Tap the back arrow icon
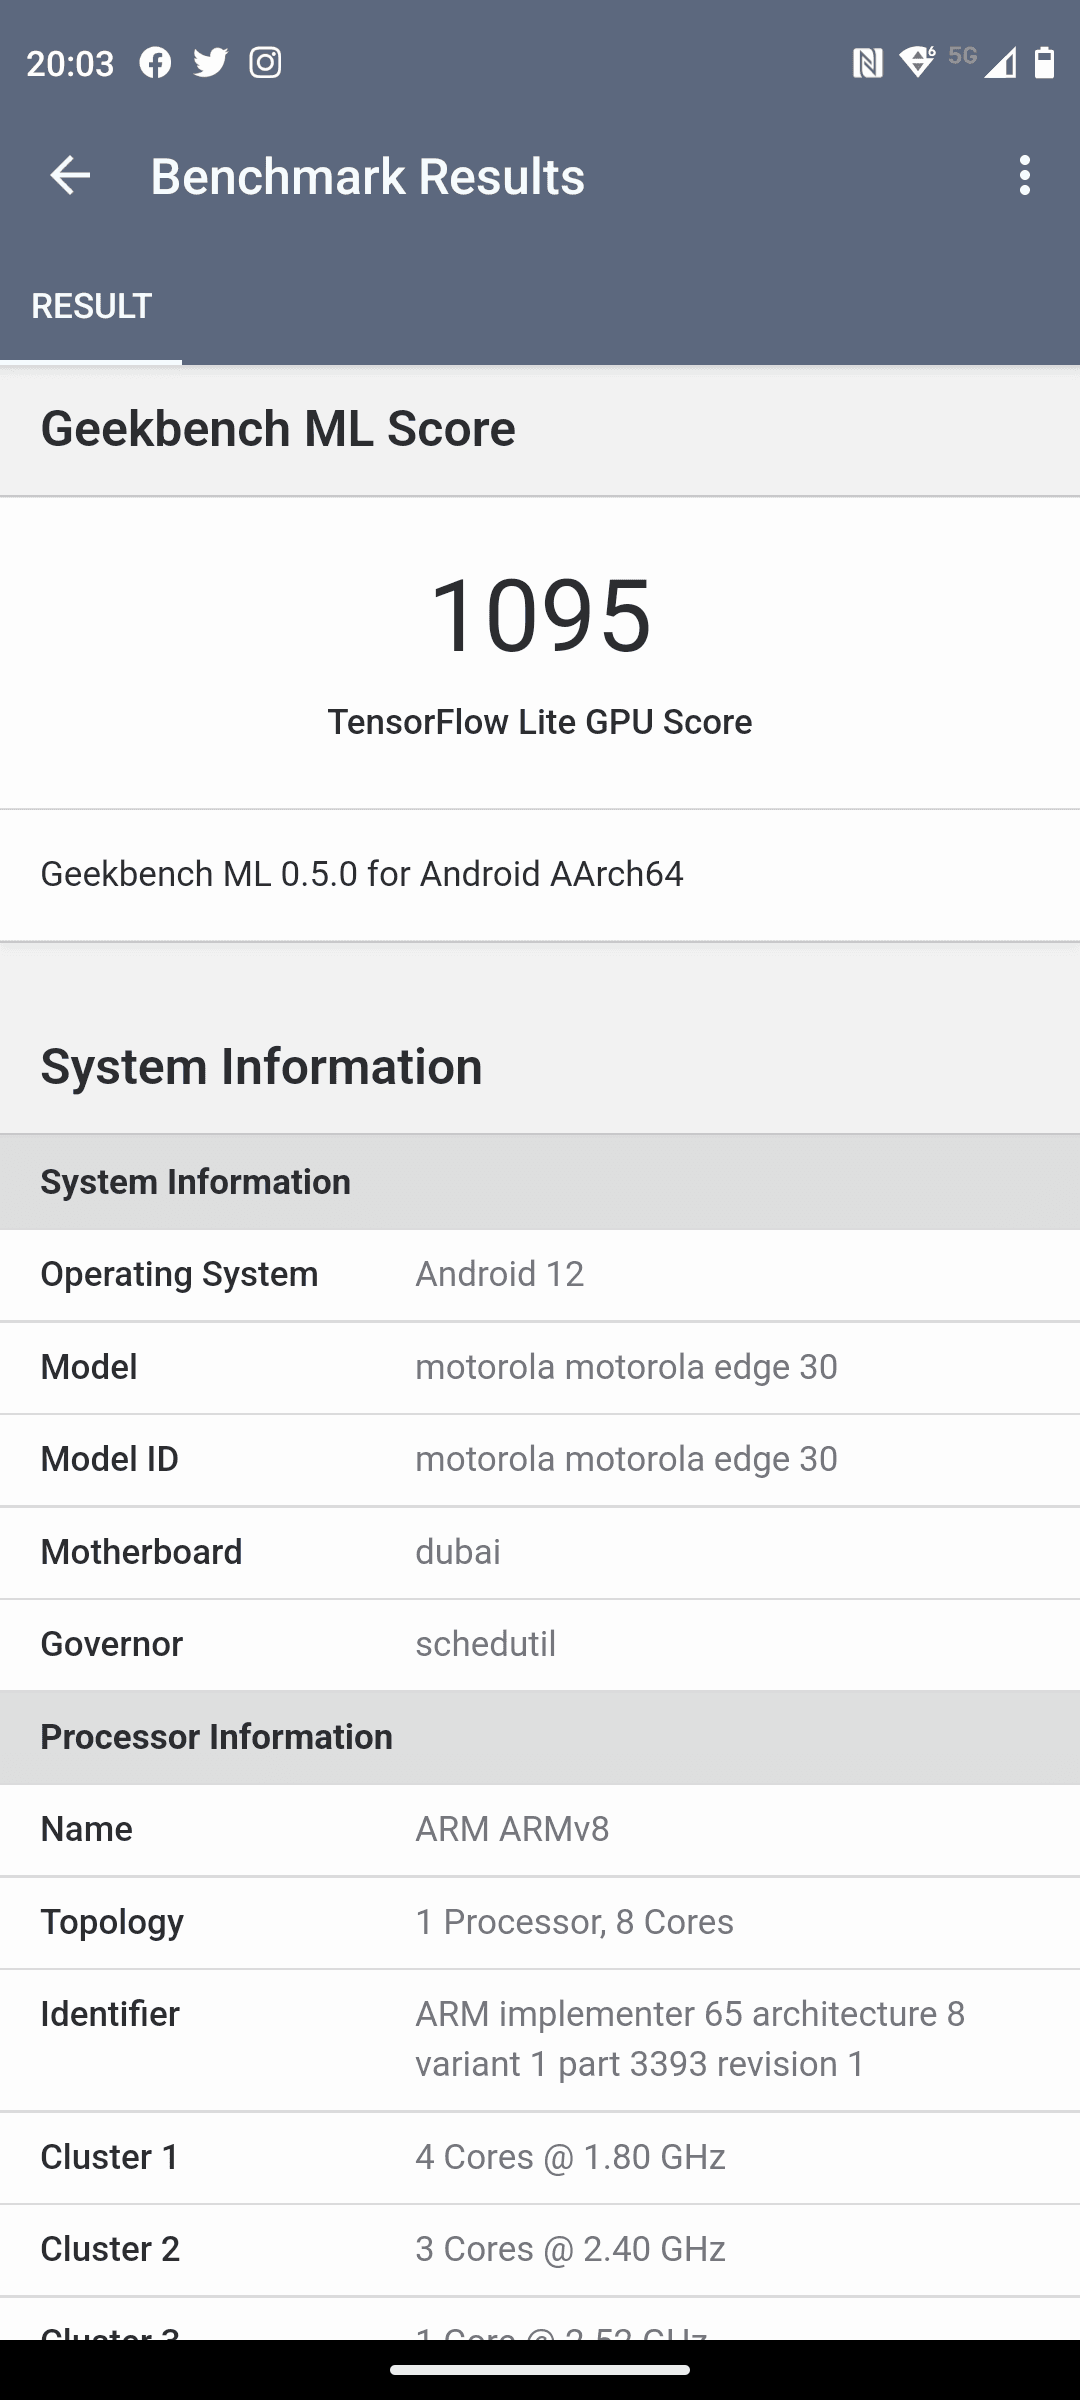The image size is (1080, 2400). tap(70, 176)
